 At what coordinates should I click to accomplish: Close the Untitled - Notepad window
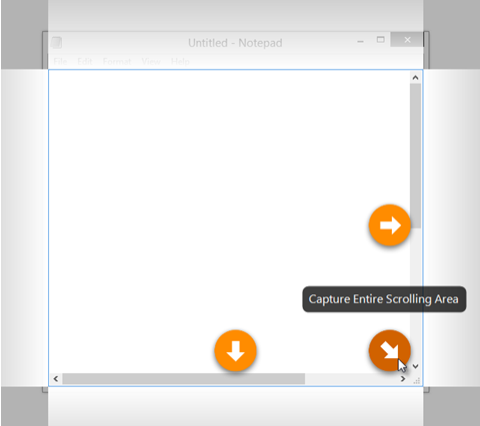point(407,40)
